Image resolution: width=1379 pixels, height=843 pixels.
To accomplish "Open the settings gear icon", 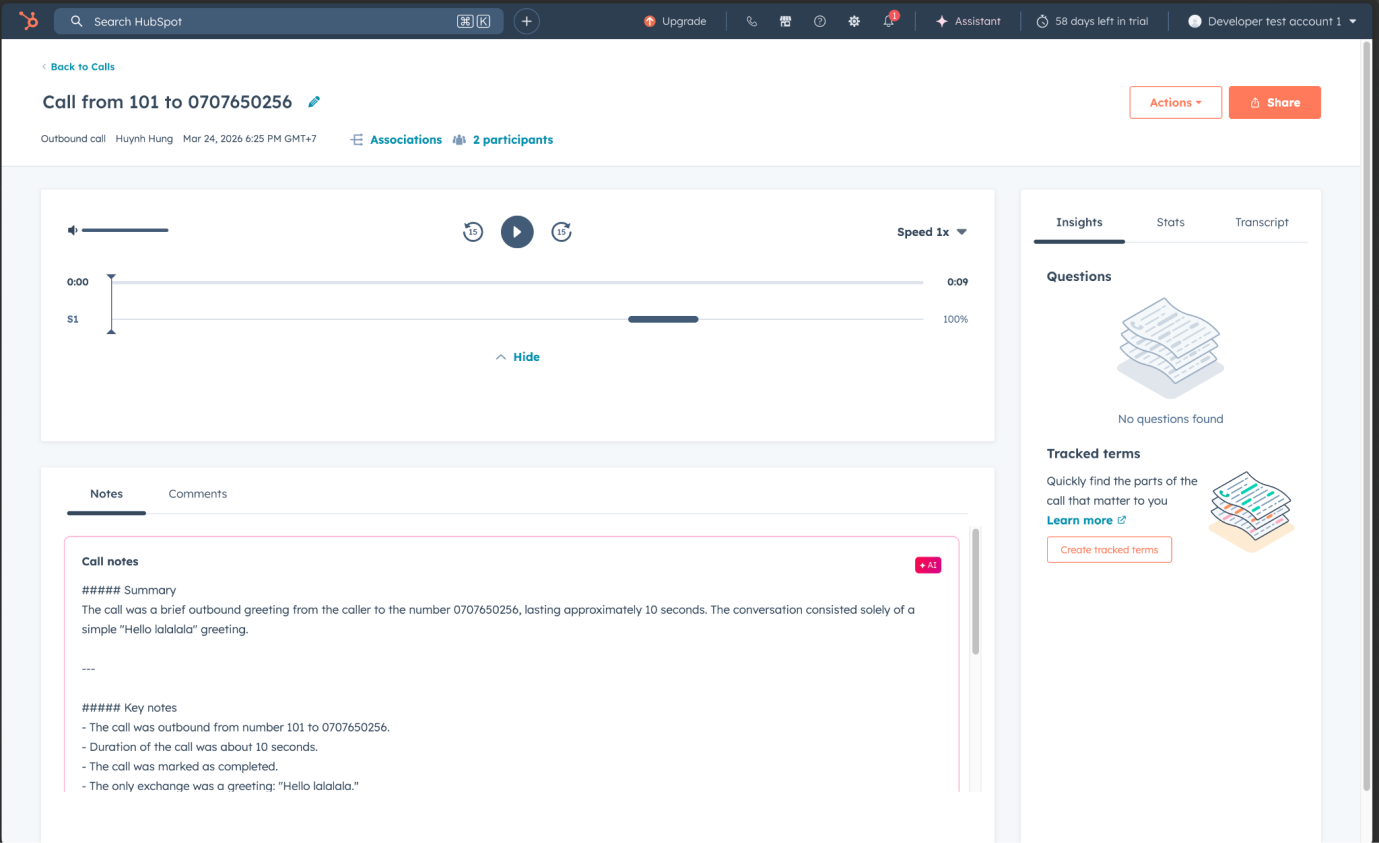I will pos(854,21).
